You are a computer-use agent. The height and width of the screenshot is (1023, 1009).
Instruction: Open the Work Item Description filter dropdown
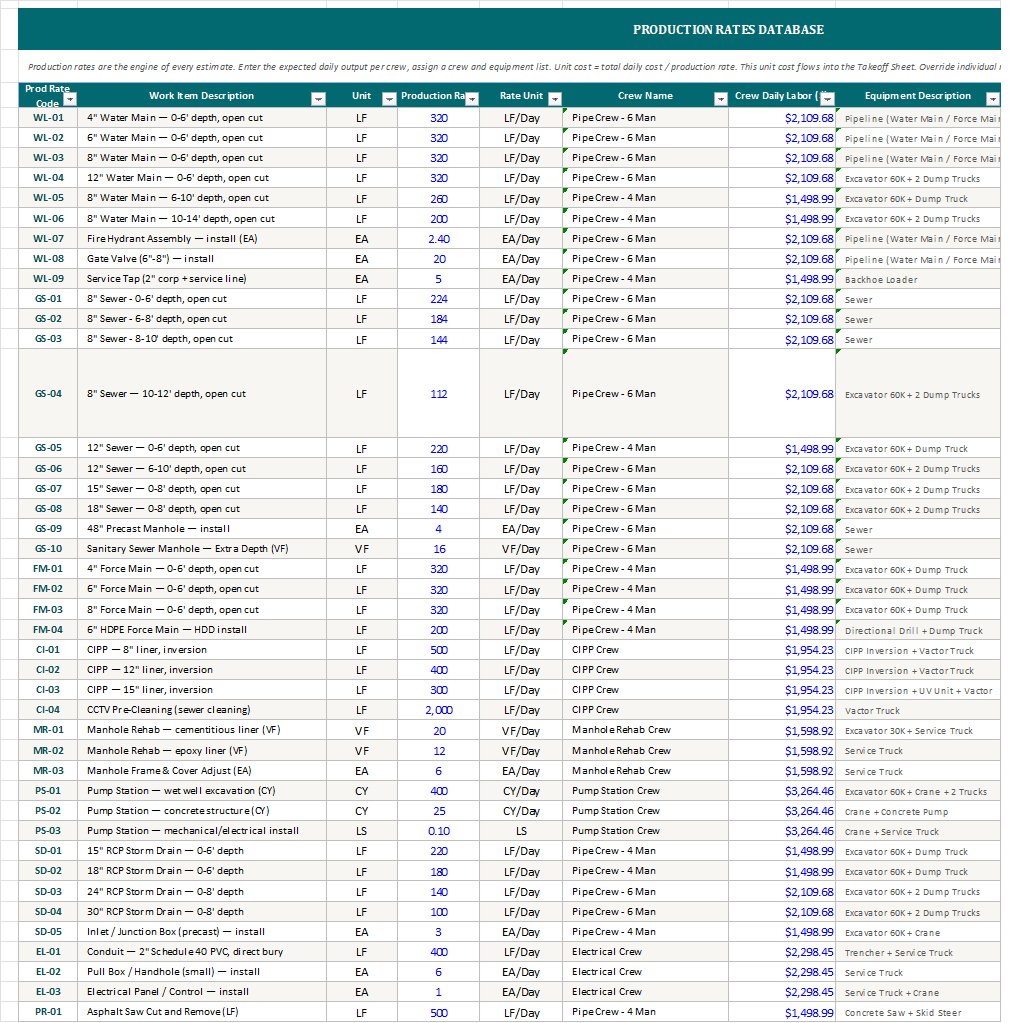pos(318,99)
